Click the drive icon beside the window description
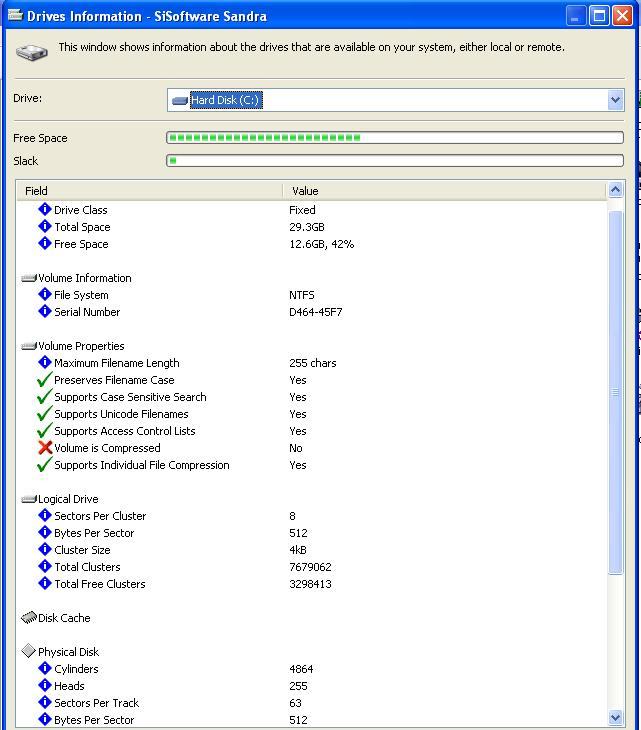The width and height of the screenshot is (641, 730). (x=32, y=52)
